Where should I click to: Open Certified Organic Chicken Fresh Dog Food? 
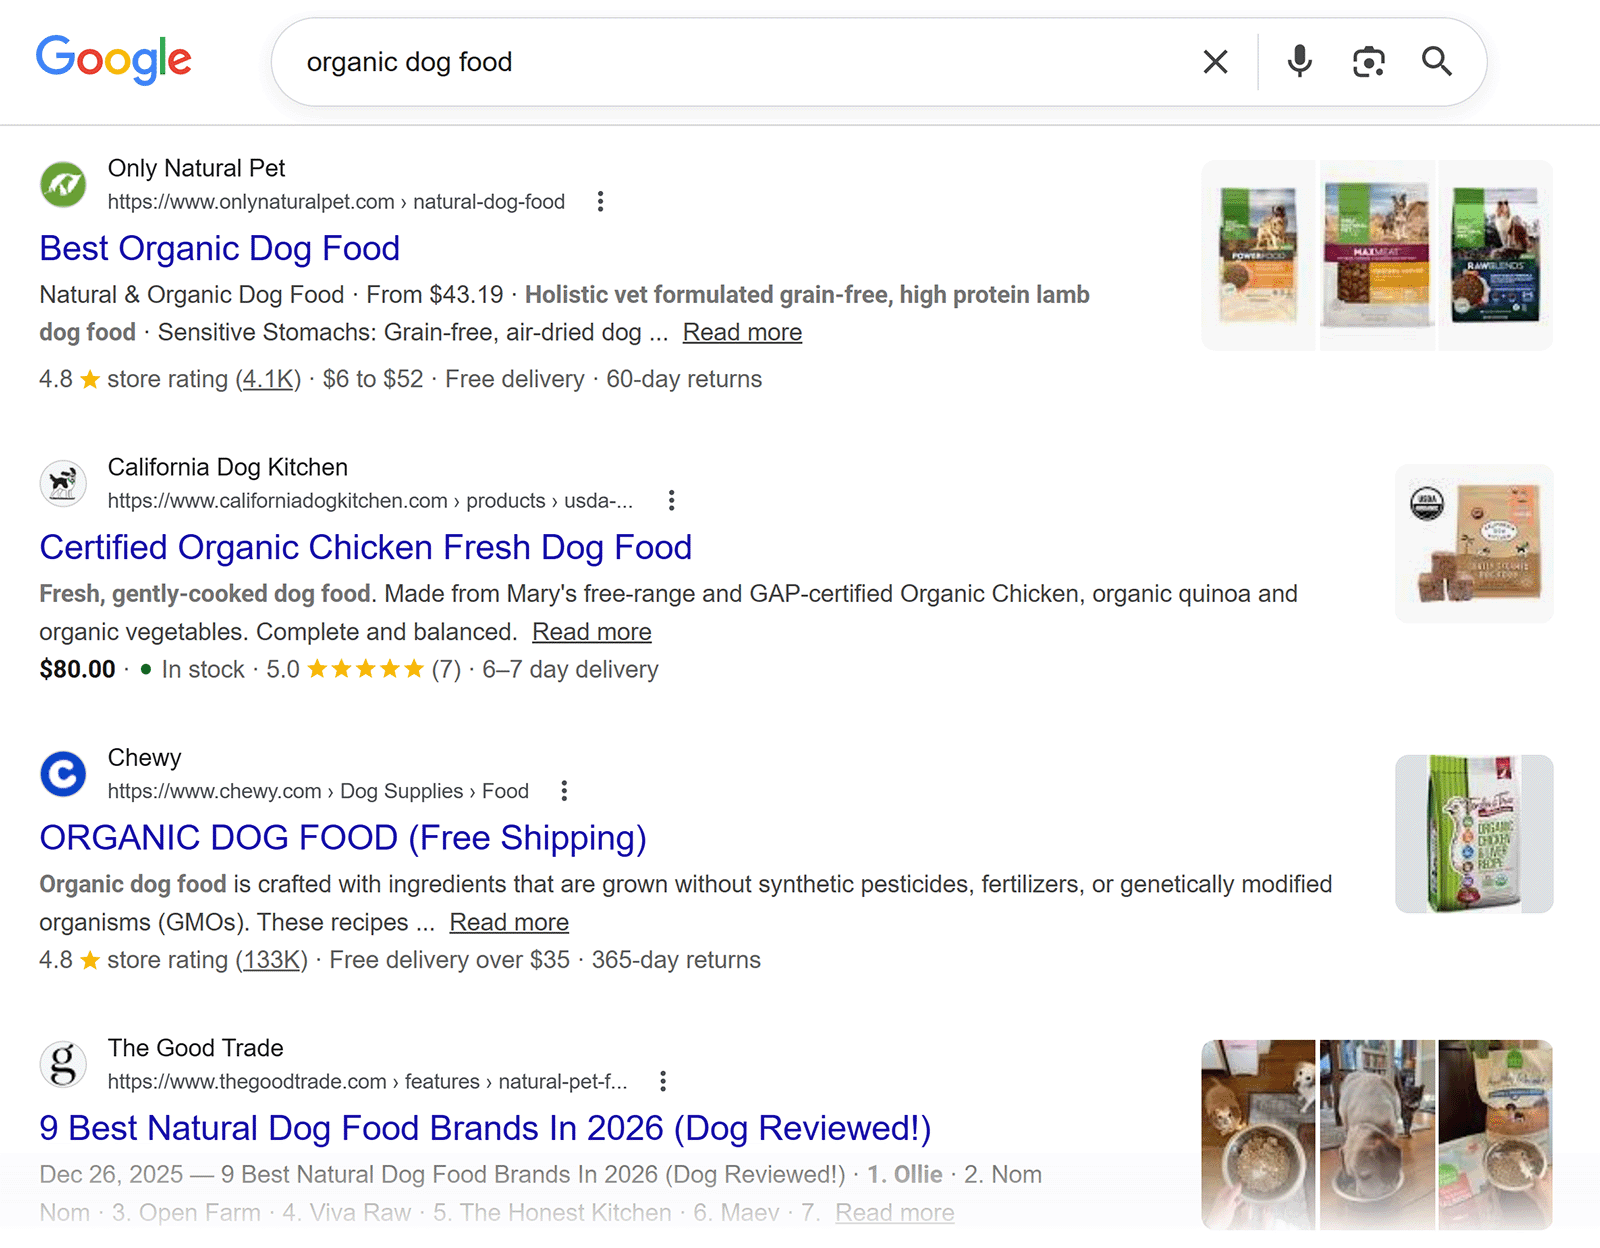pyautogui.click(x=365, y=547)
